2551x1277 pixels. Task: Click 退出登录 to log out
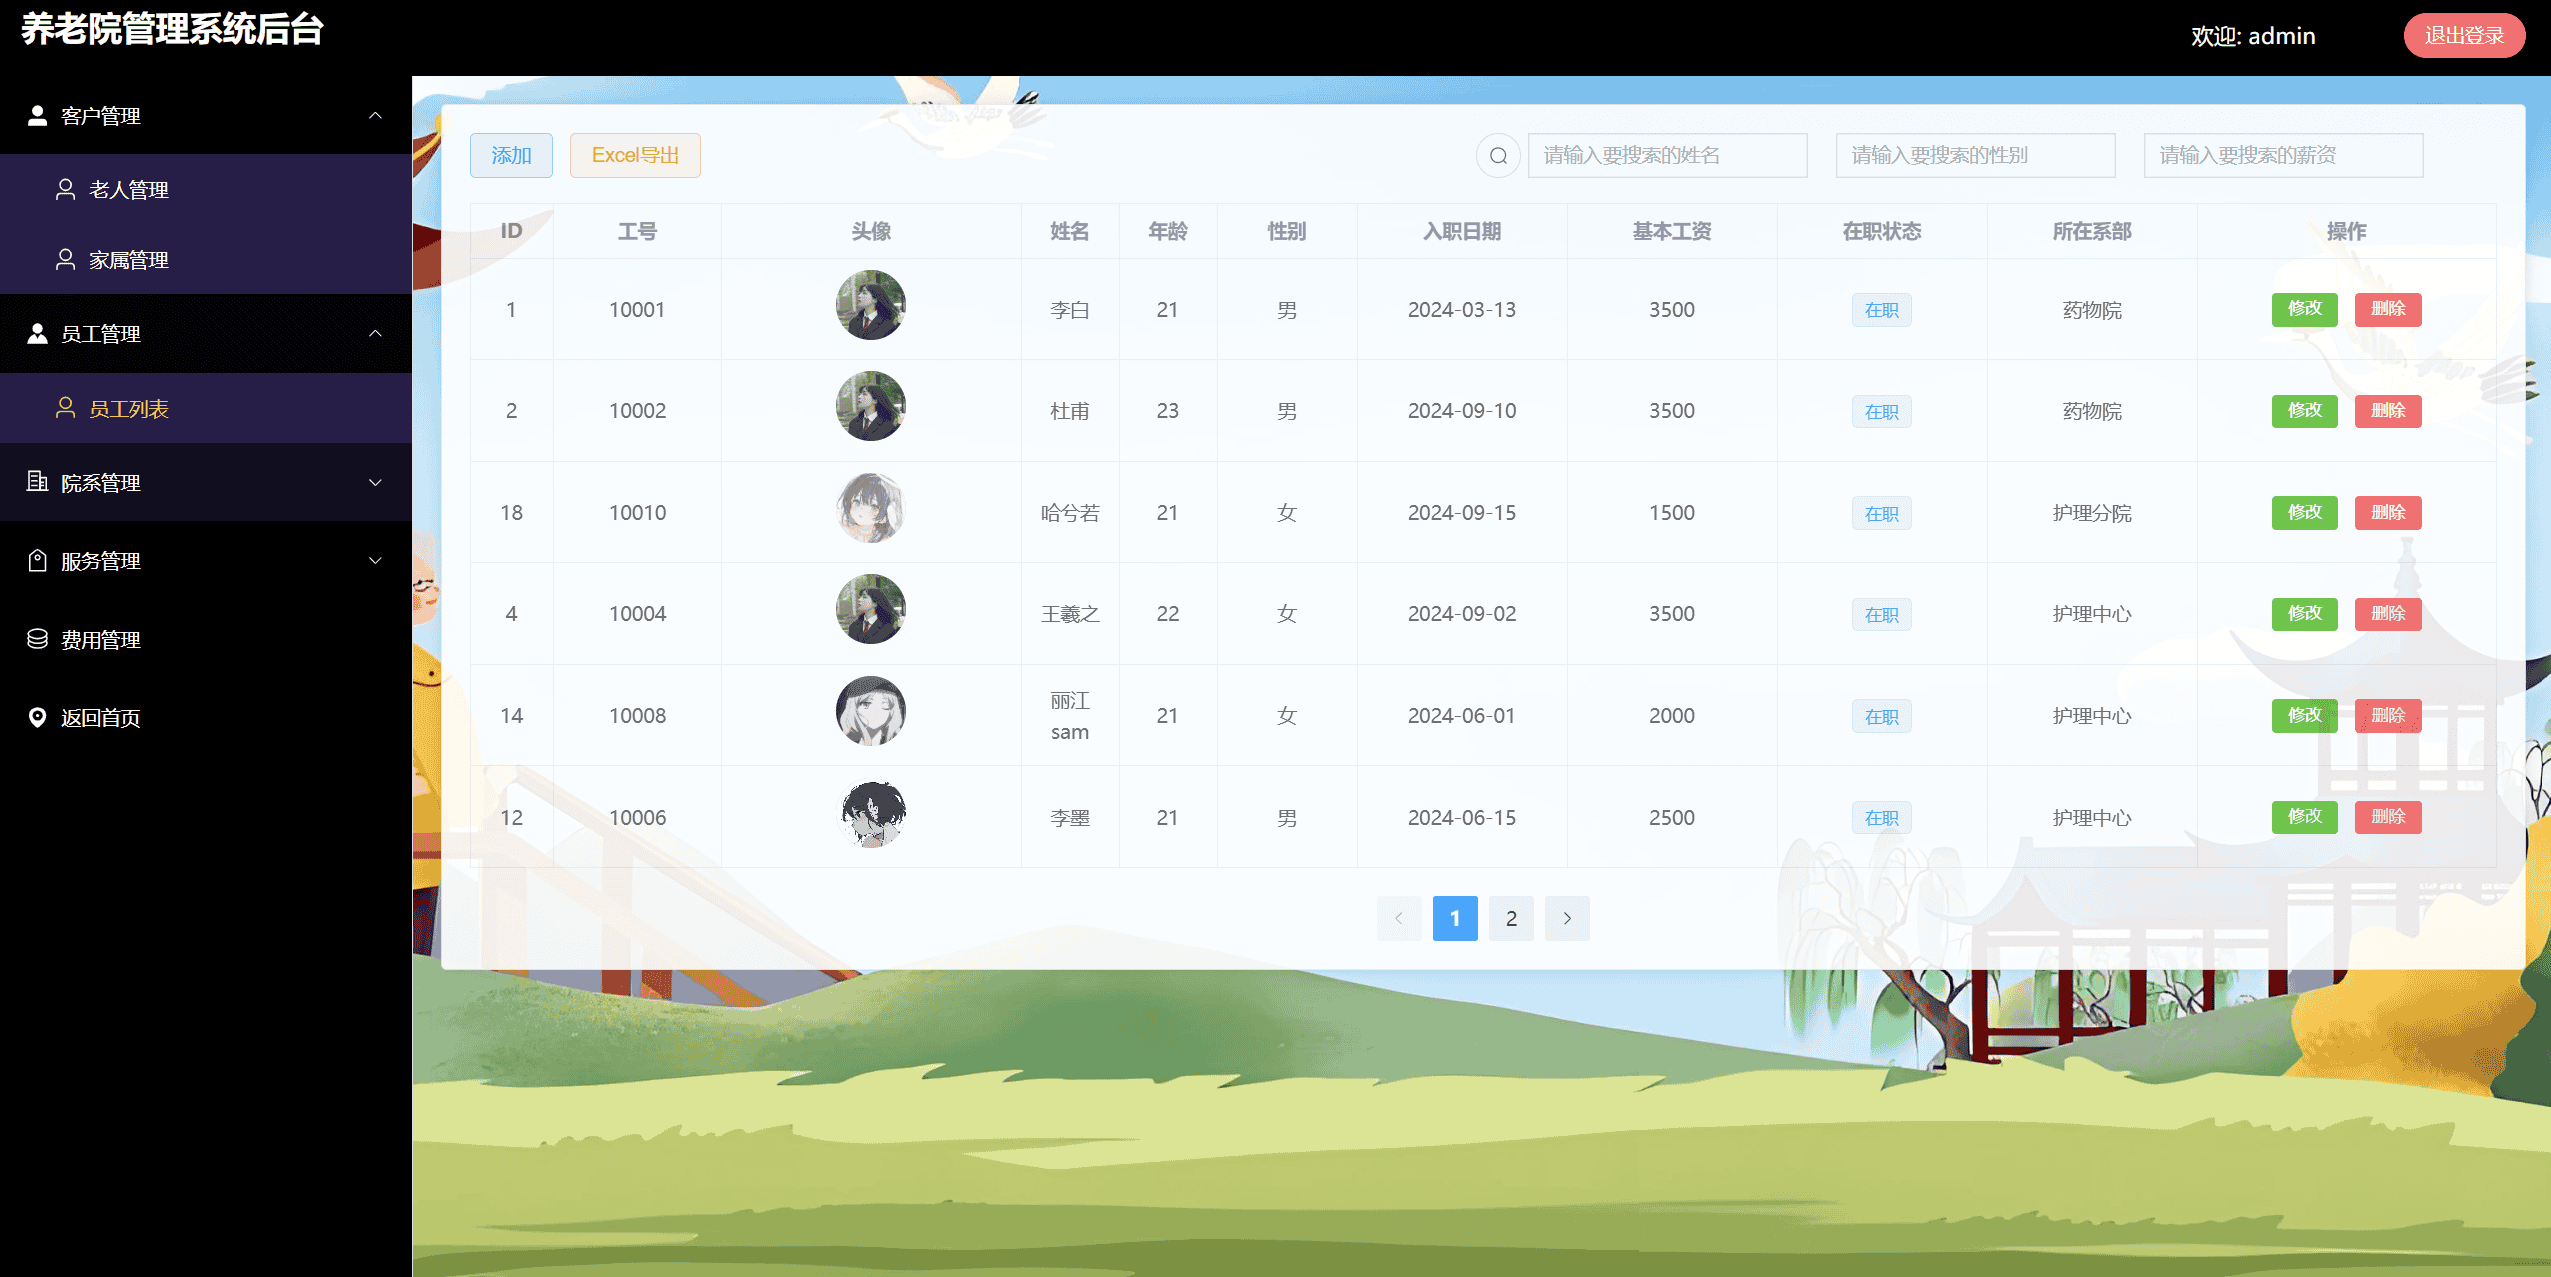tap(2463, 36)
